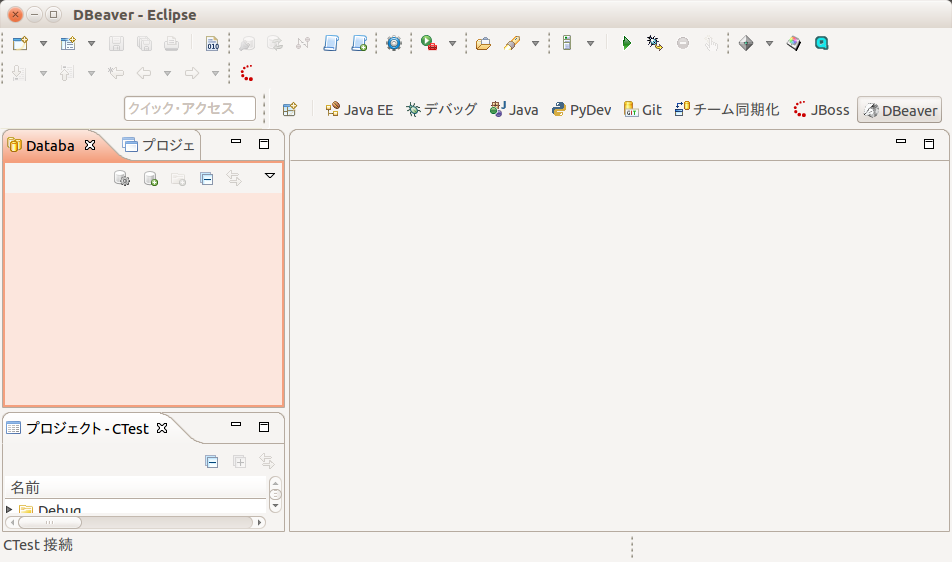Click the Forward navigation arrow icon

pyautogui.click(x=192, y=73)
